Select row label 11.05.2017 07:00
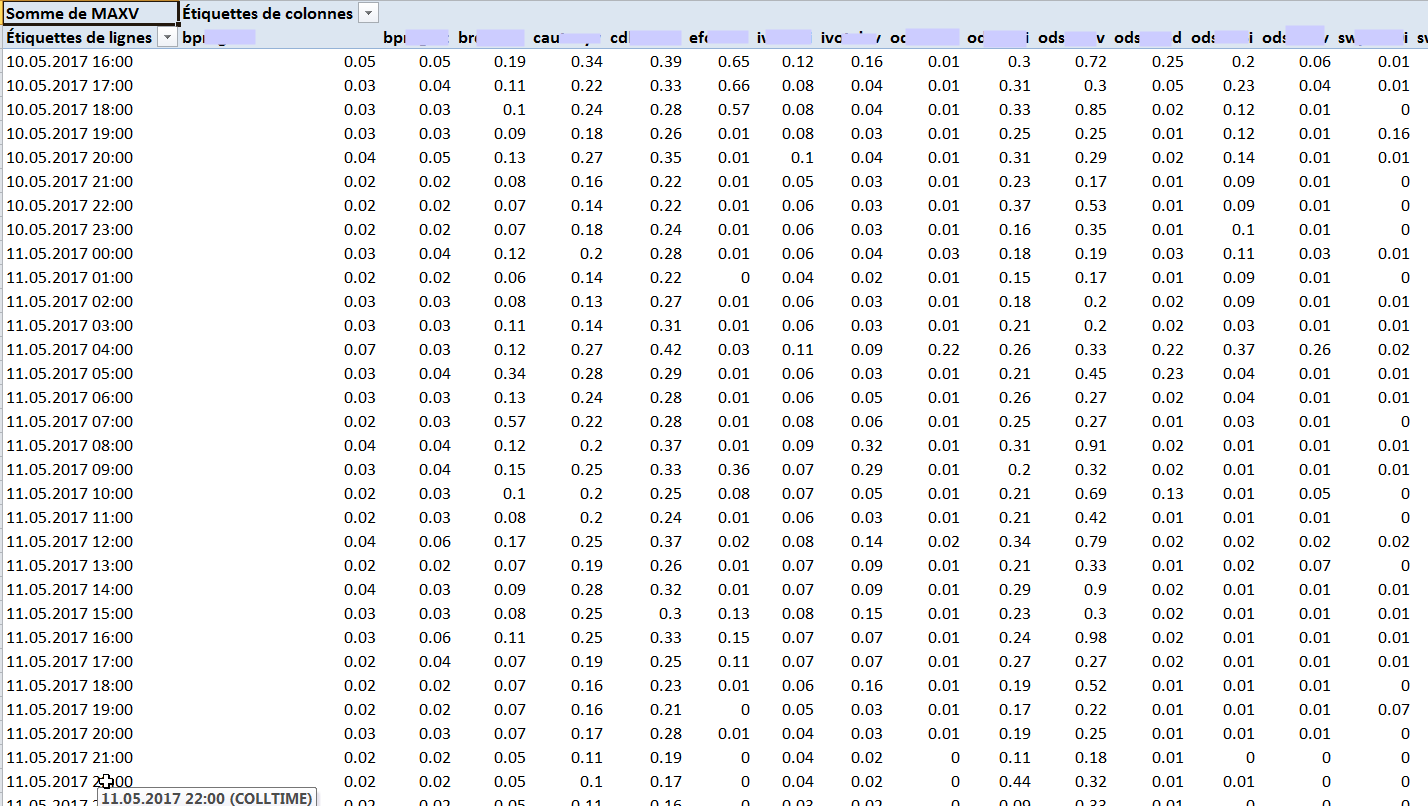Image resolution: width=1428 pixels, height=806 pixels. (70, 422)
